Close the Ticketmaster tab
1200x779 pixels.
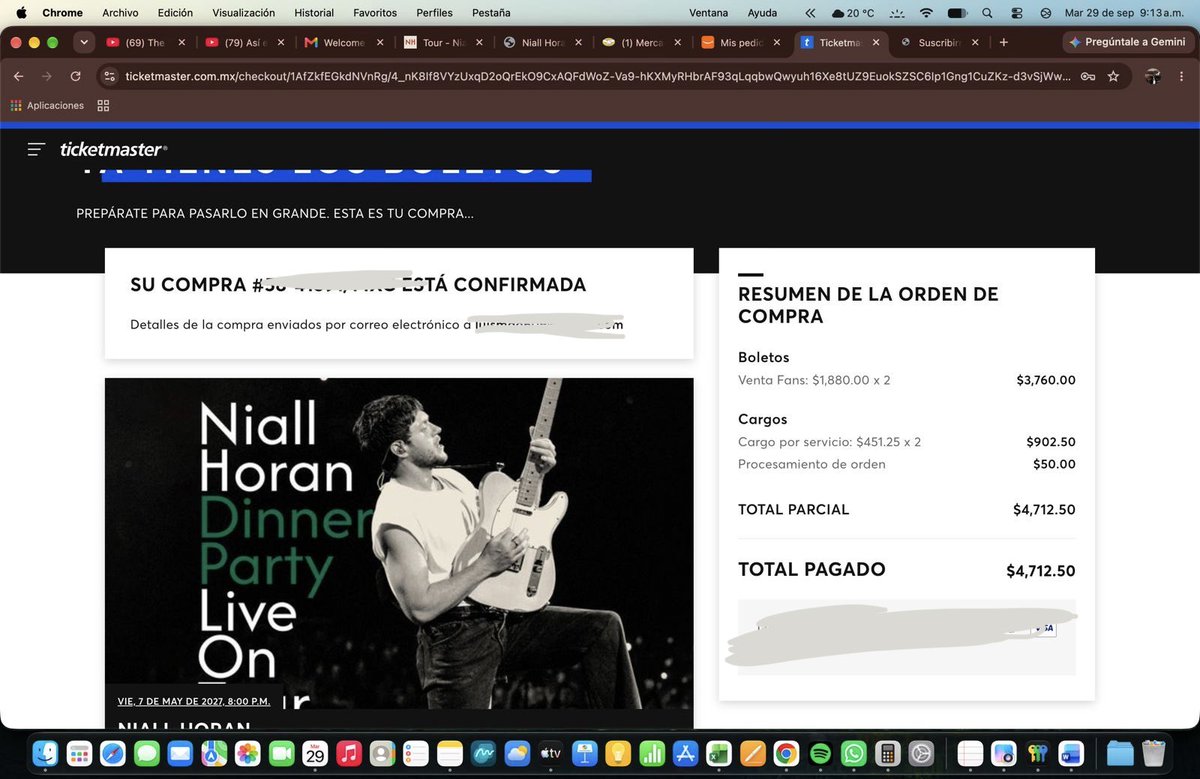pos(877,43)
